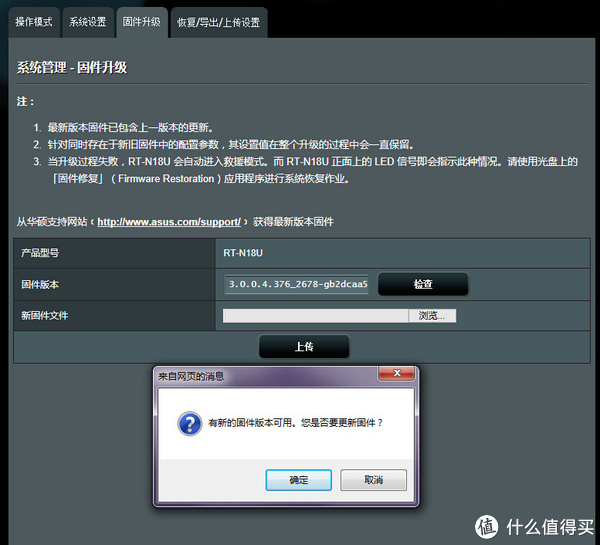This screenshot has height=545, width=600.
Task: Click the 系统管理 - 固件升级 heading
Action: click(71, 68)
